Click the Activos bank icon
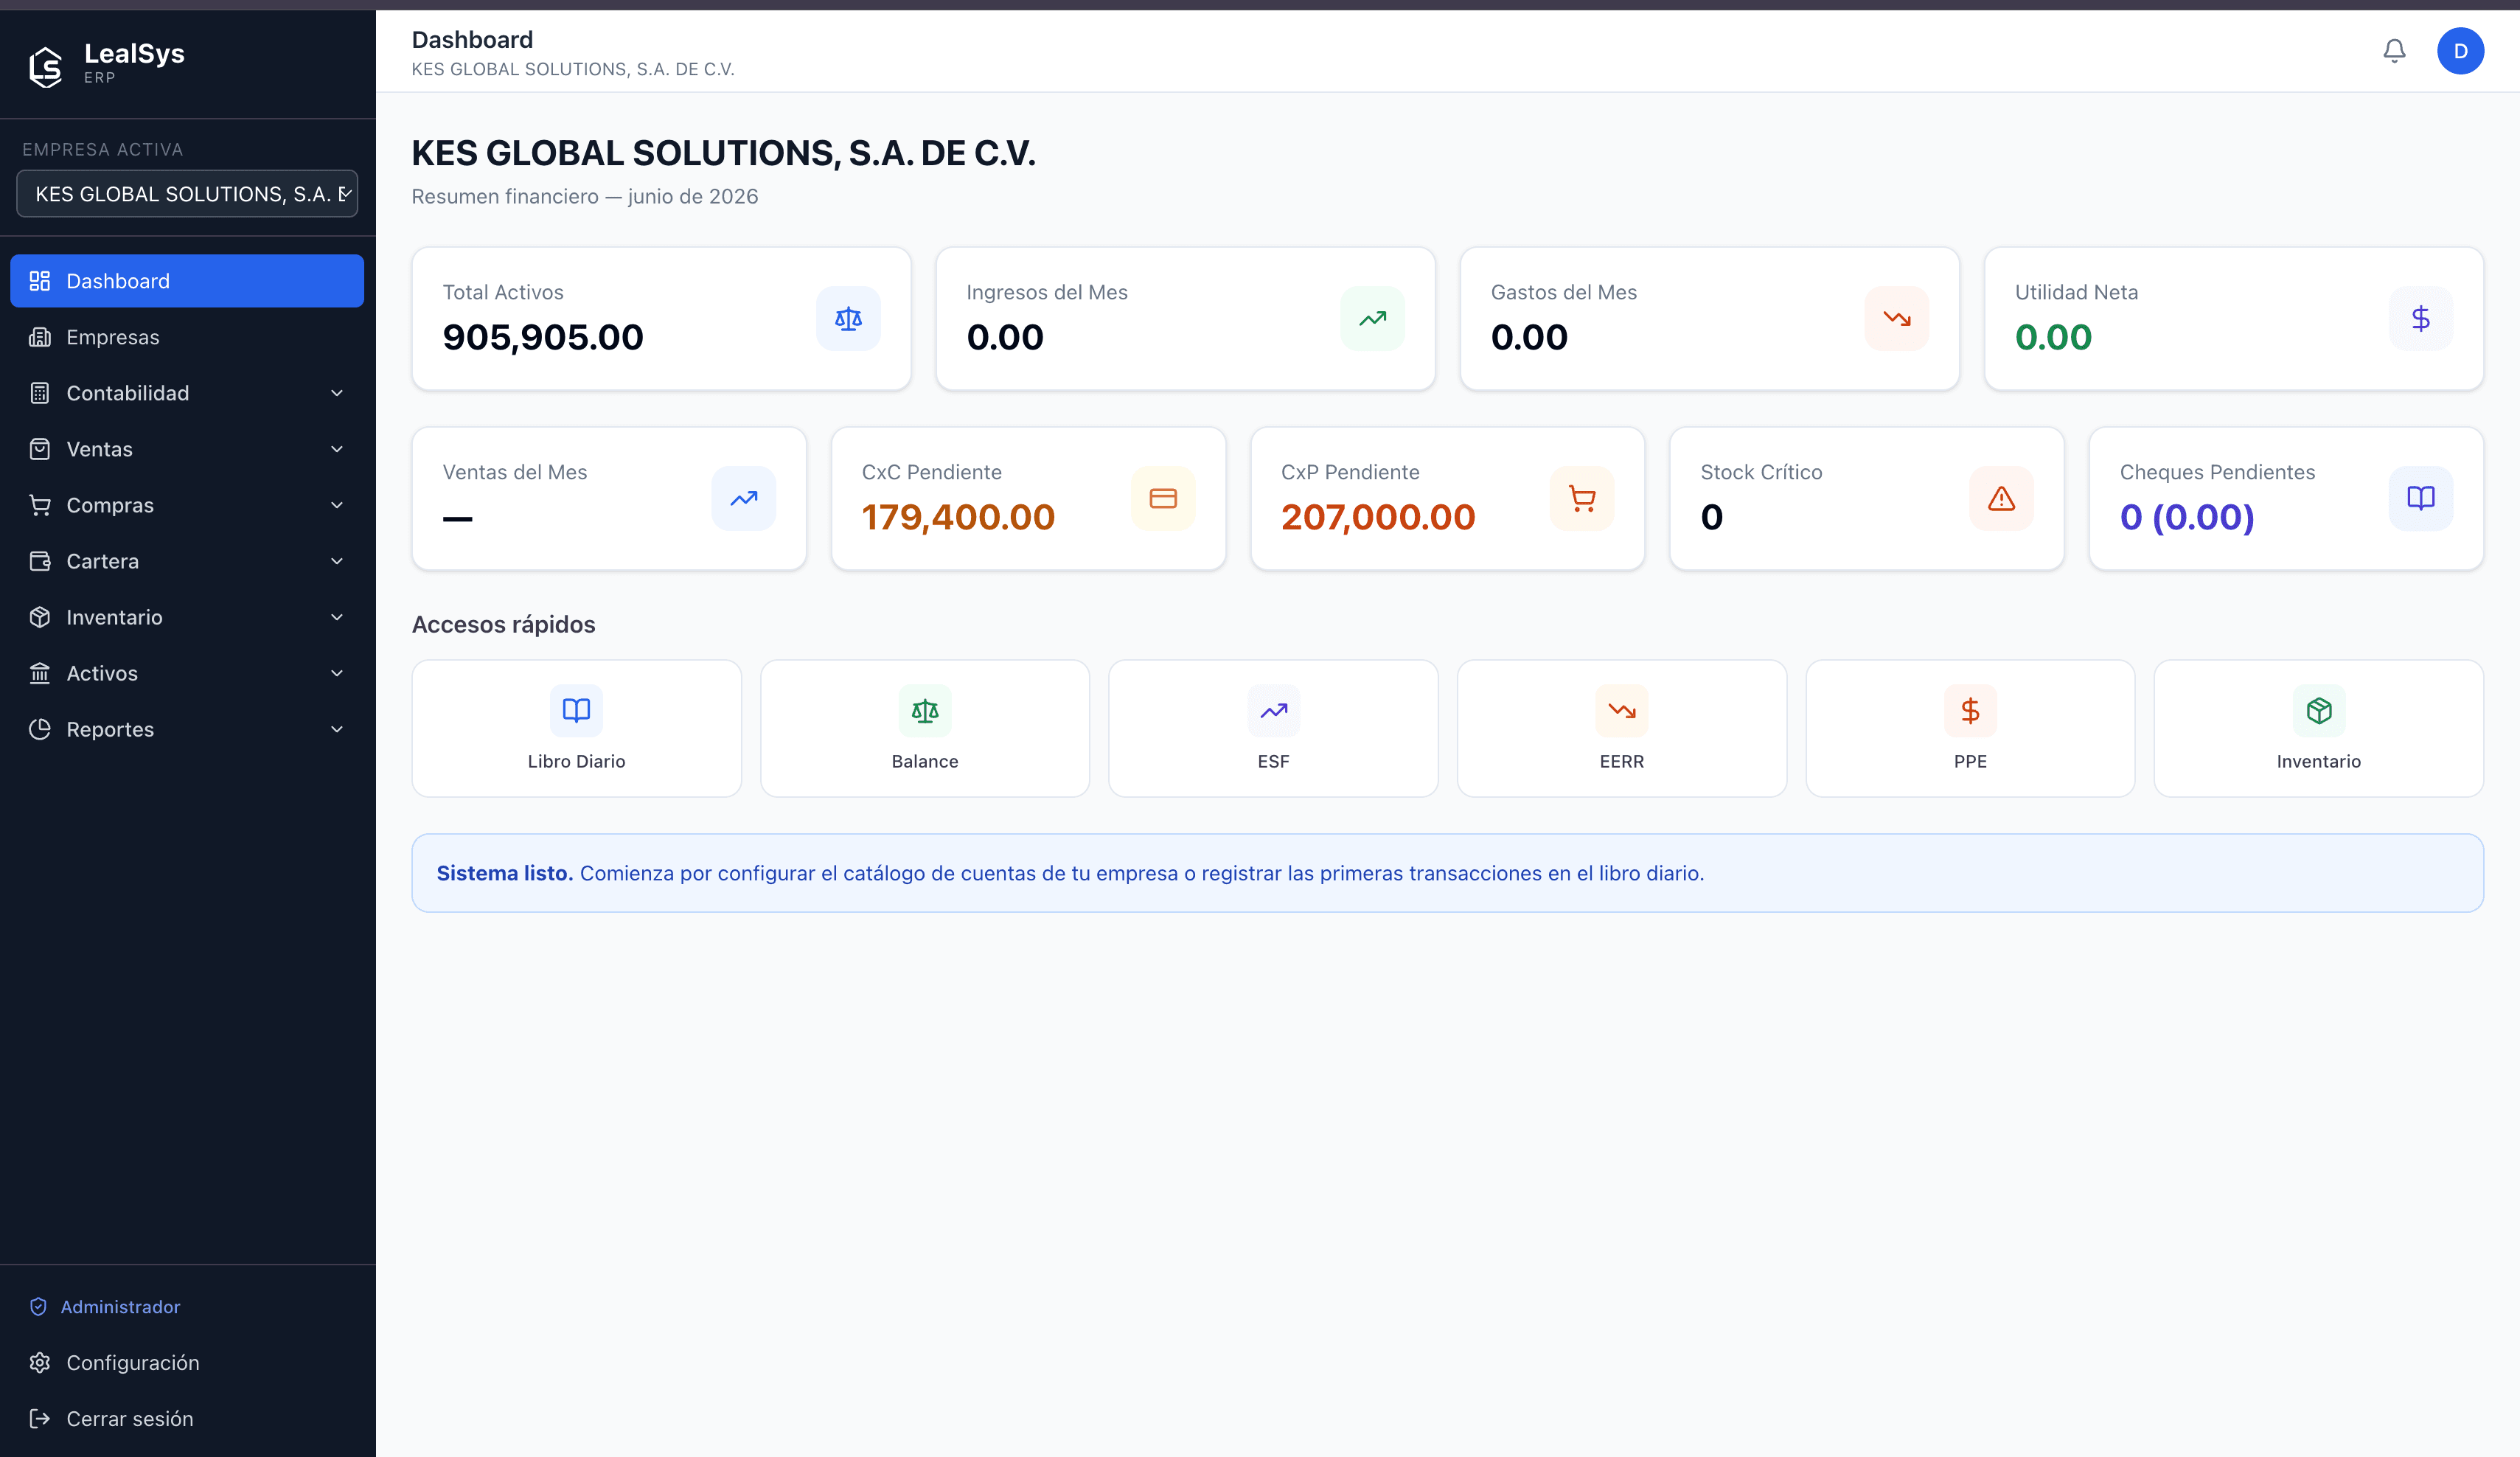Viewport: 2520px width, 1457px height. (40, 673)
